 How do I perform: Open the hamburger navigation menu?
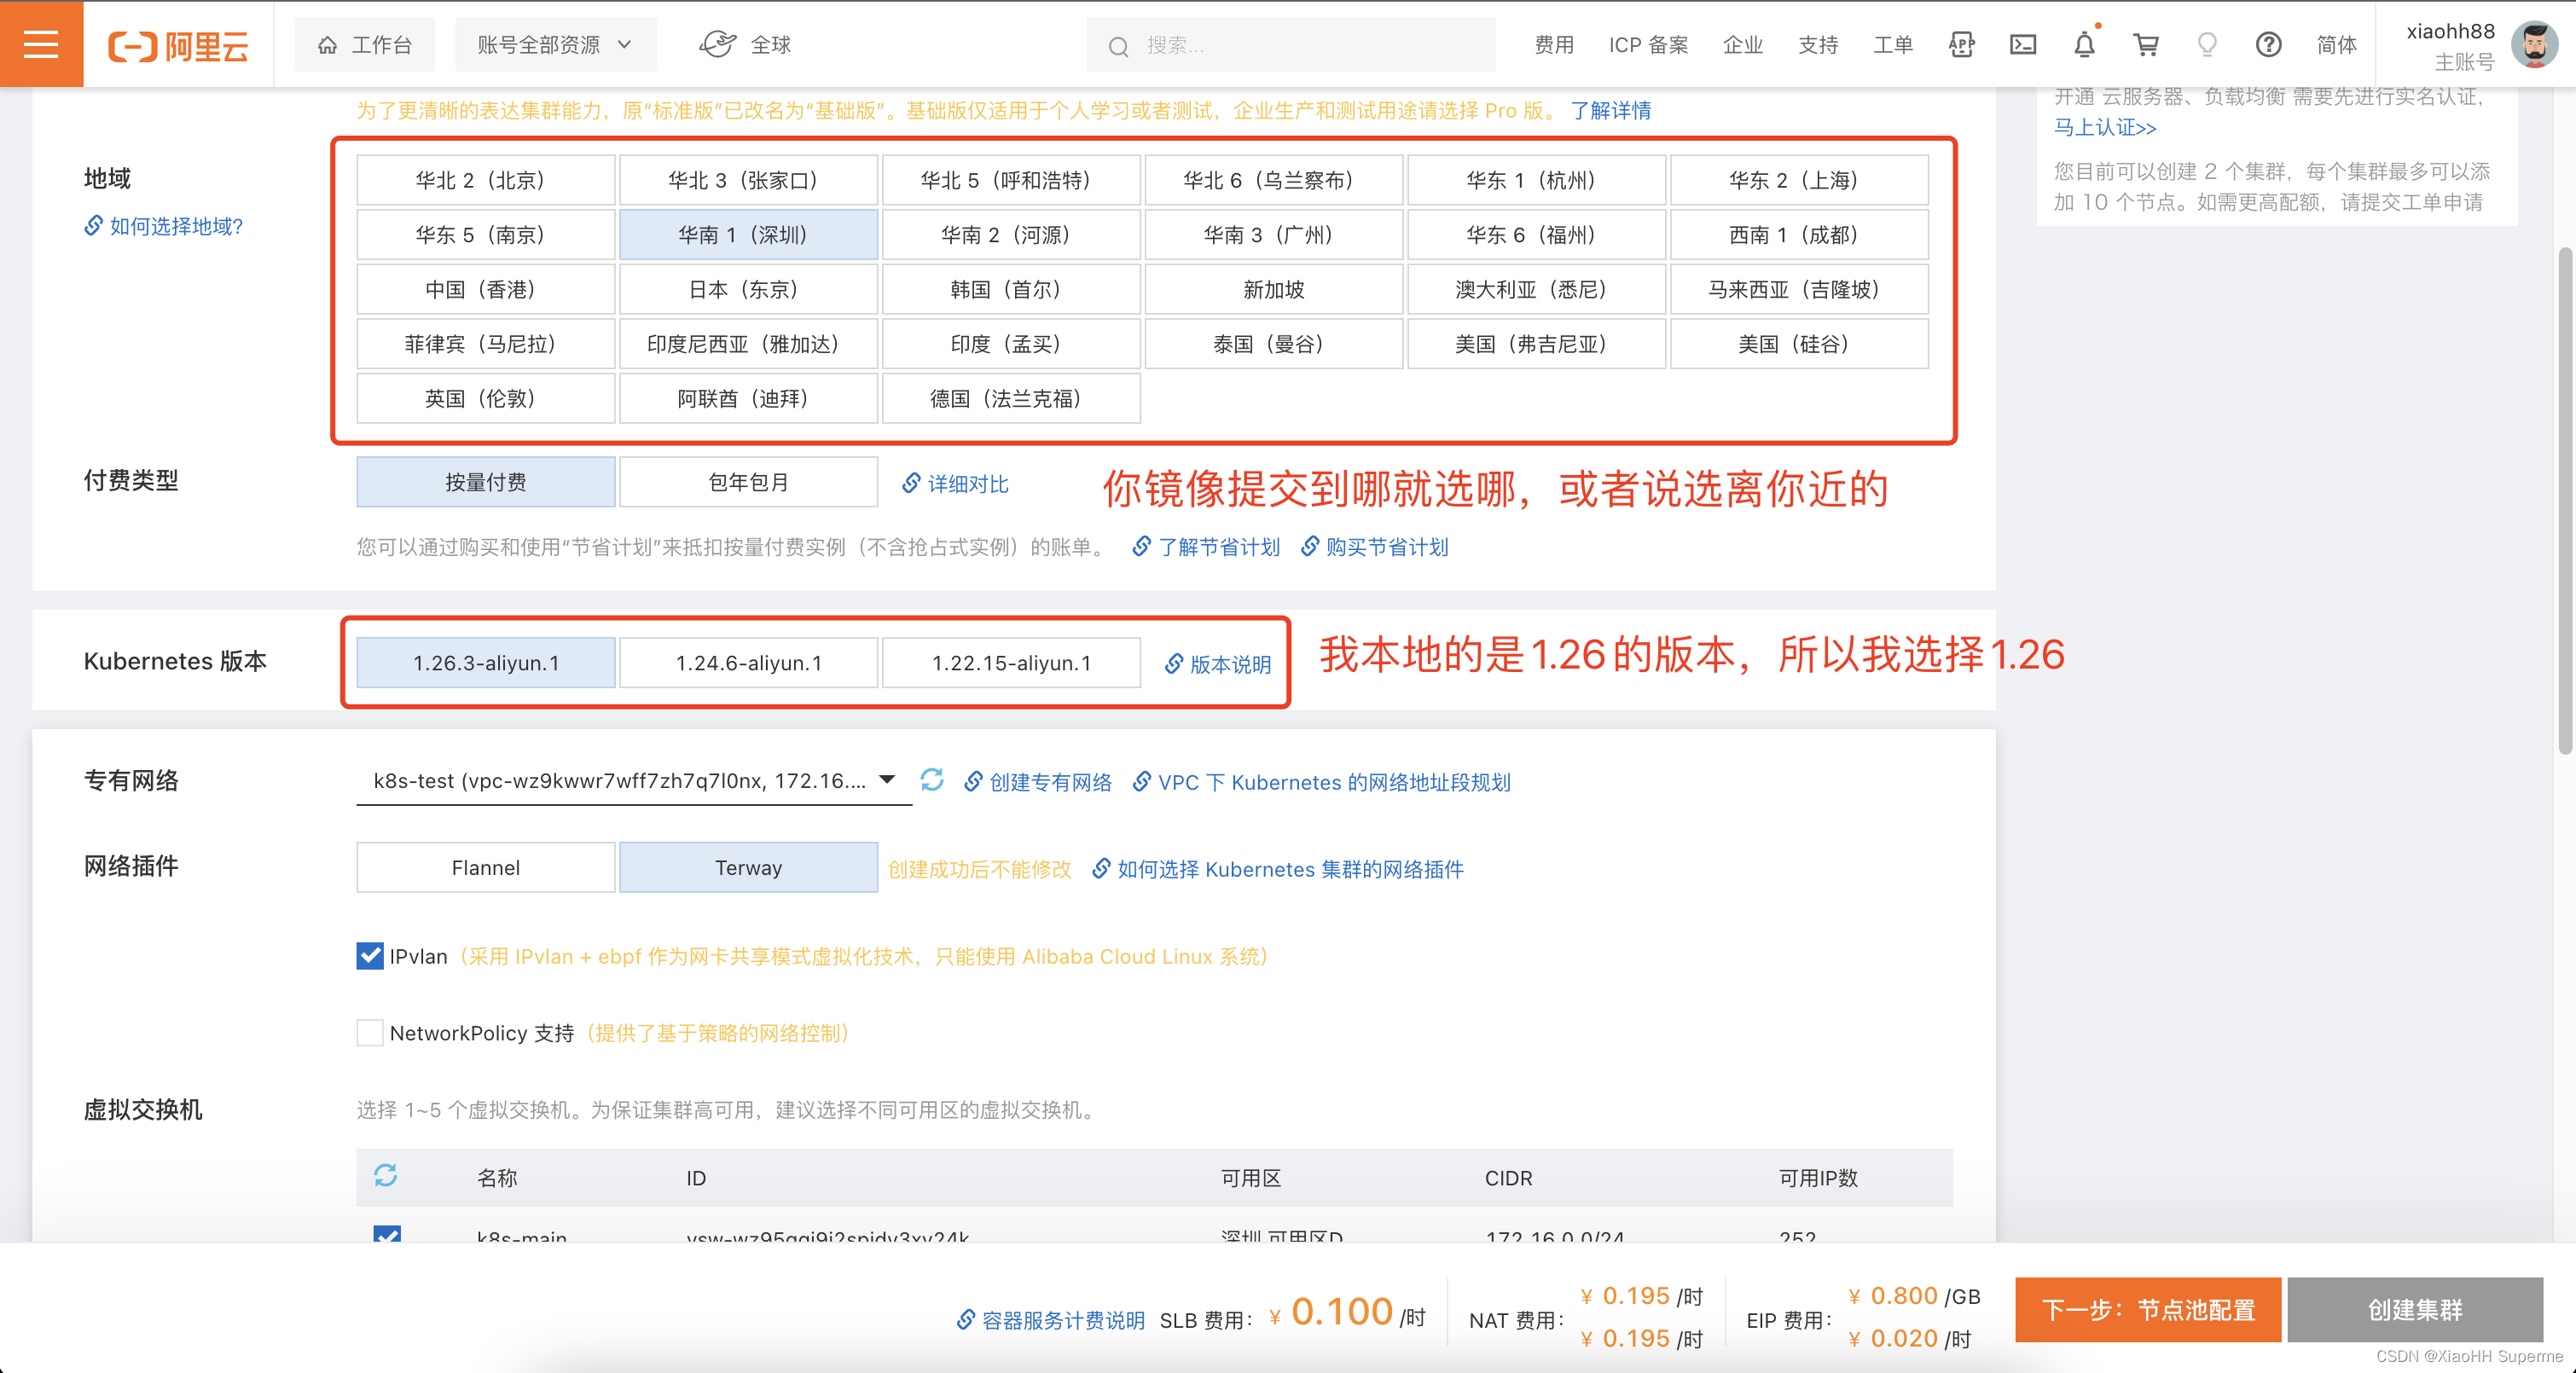click(x=41, y=44)
